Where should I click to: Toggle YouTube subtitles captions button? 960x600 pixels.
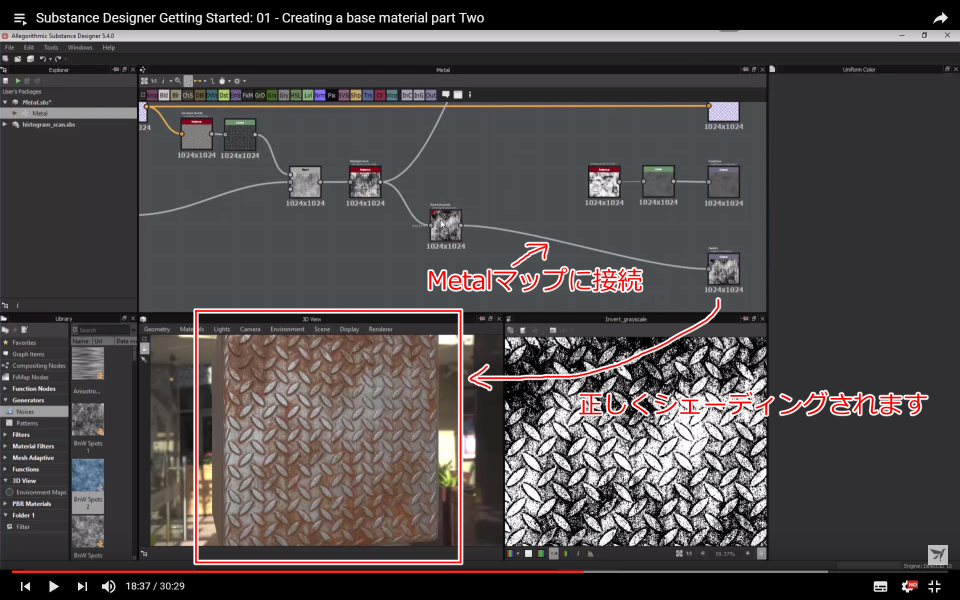click(x=880, y=587)
